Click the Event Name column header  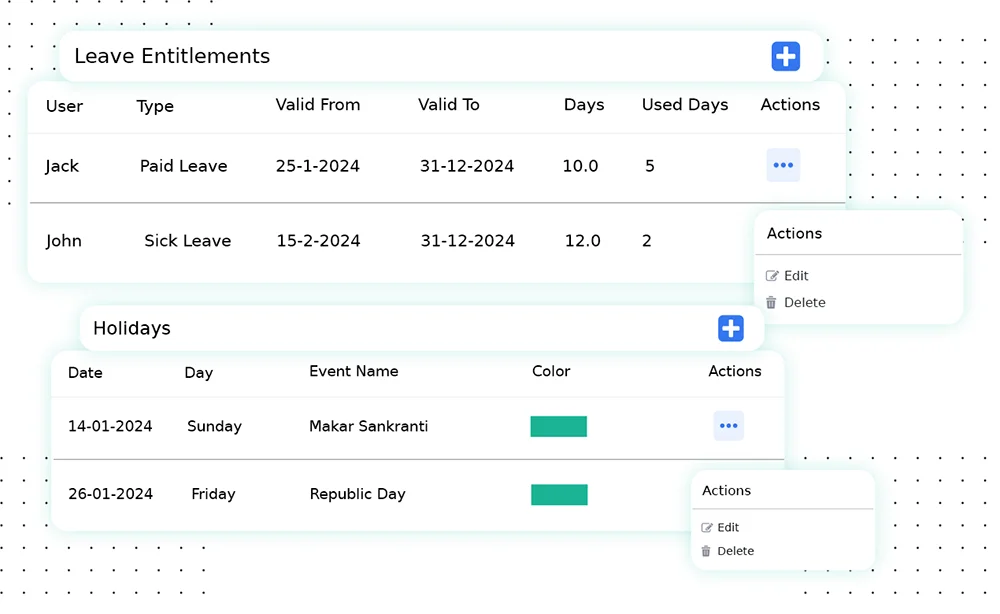click(x=353, y=371)
